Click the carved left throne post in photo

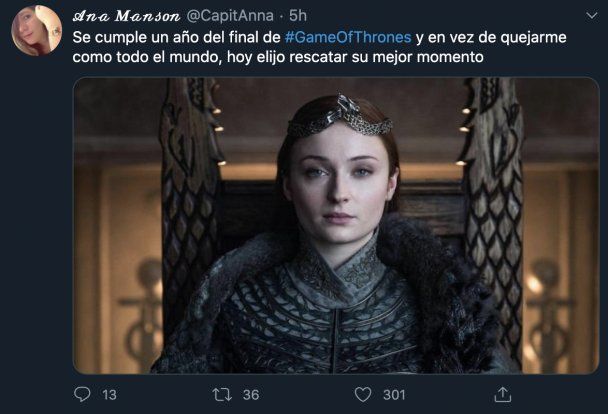[191, 202]
